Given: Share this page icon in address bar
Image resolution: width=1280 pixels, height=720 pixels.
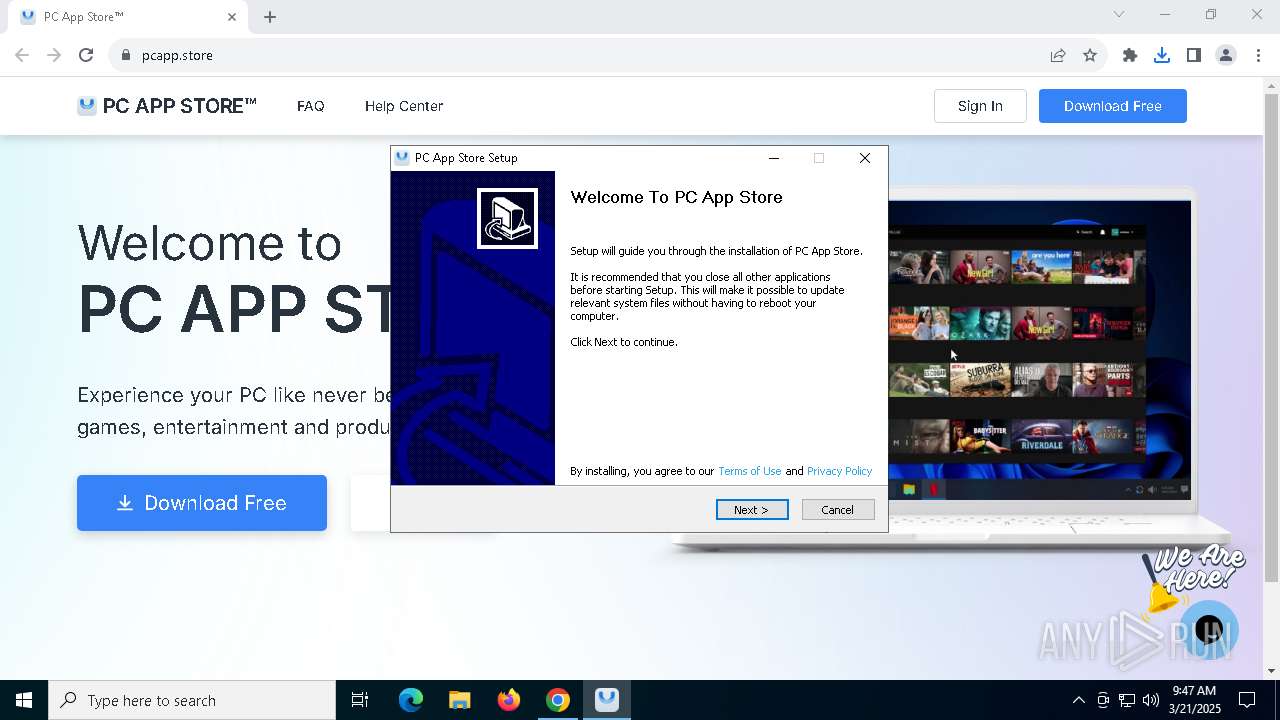Looking at the screenshot, I should click(1058, 55).
